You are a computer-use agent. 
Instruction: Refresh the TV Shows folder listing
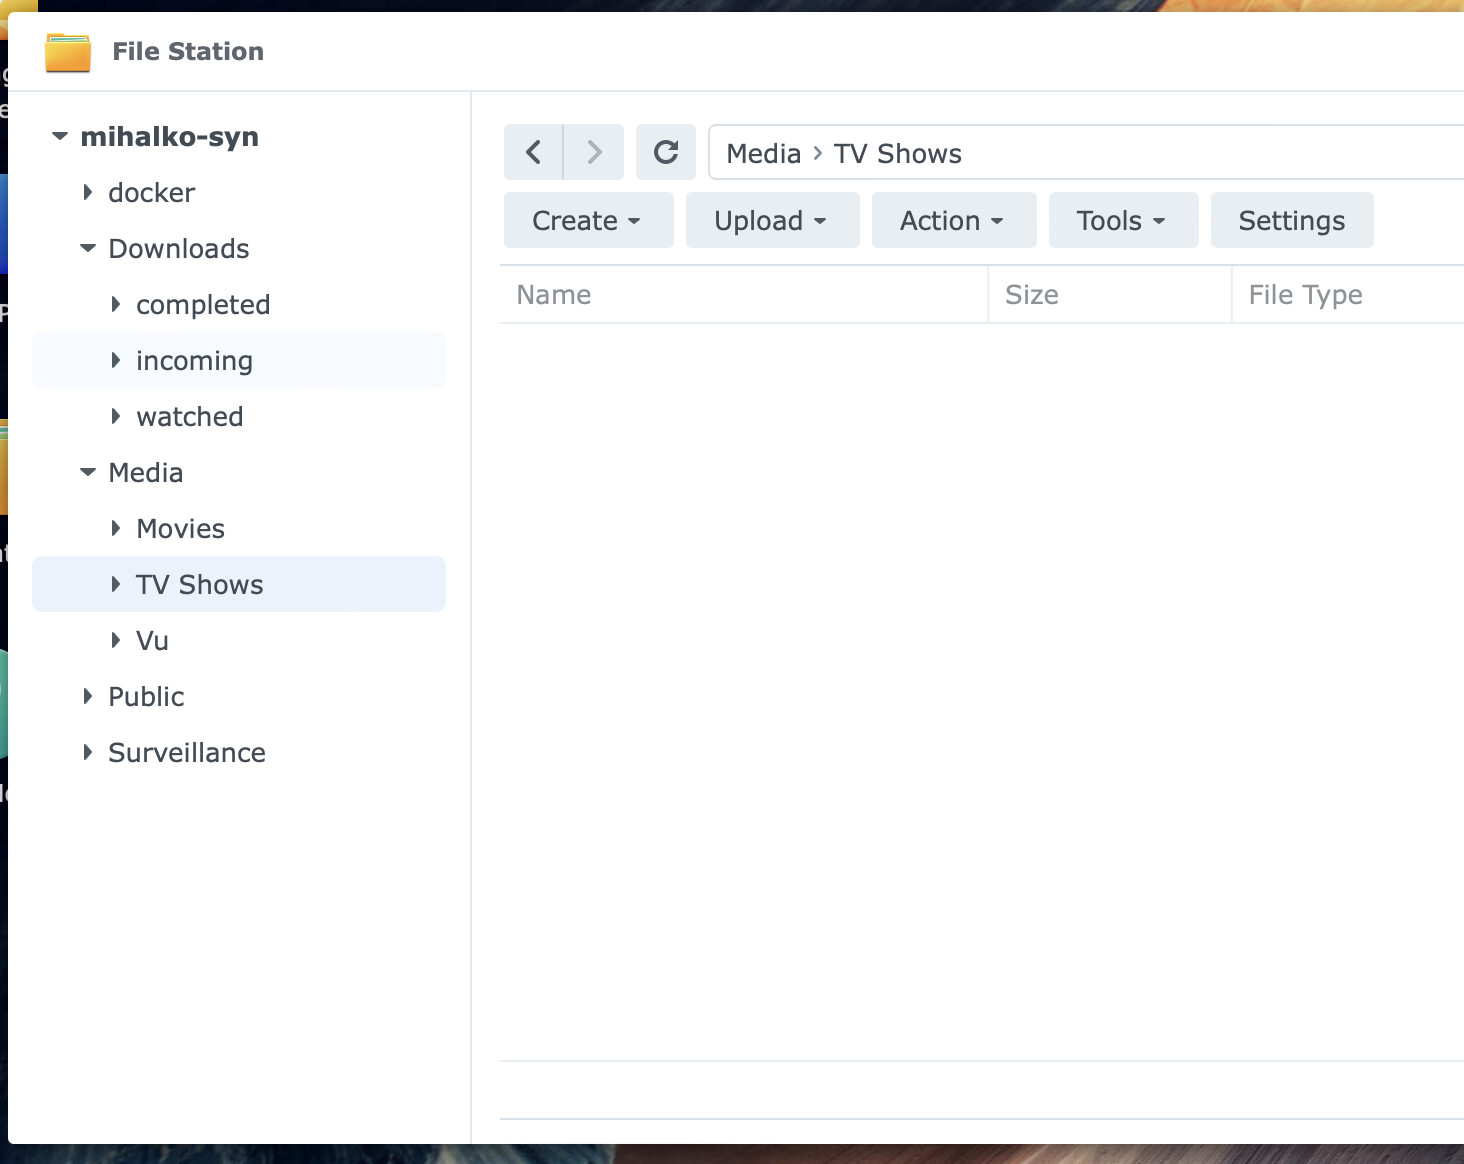point(666,152)
